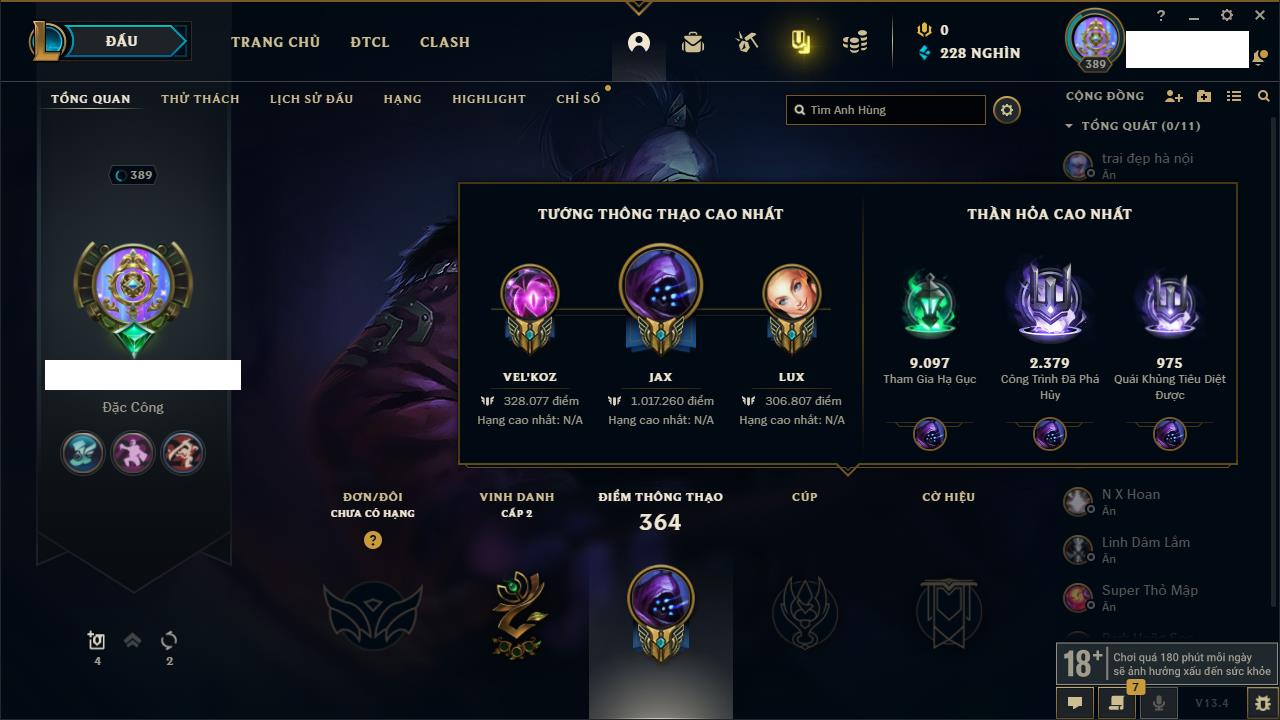The width and height of the screenshot is (1280, 720).
Task: Open the profile icon in top navigation
Action: 639,42
